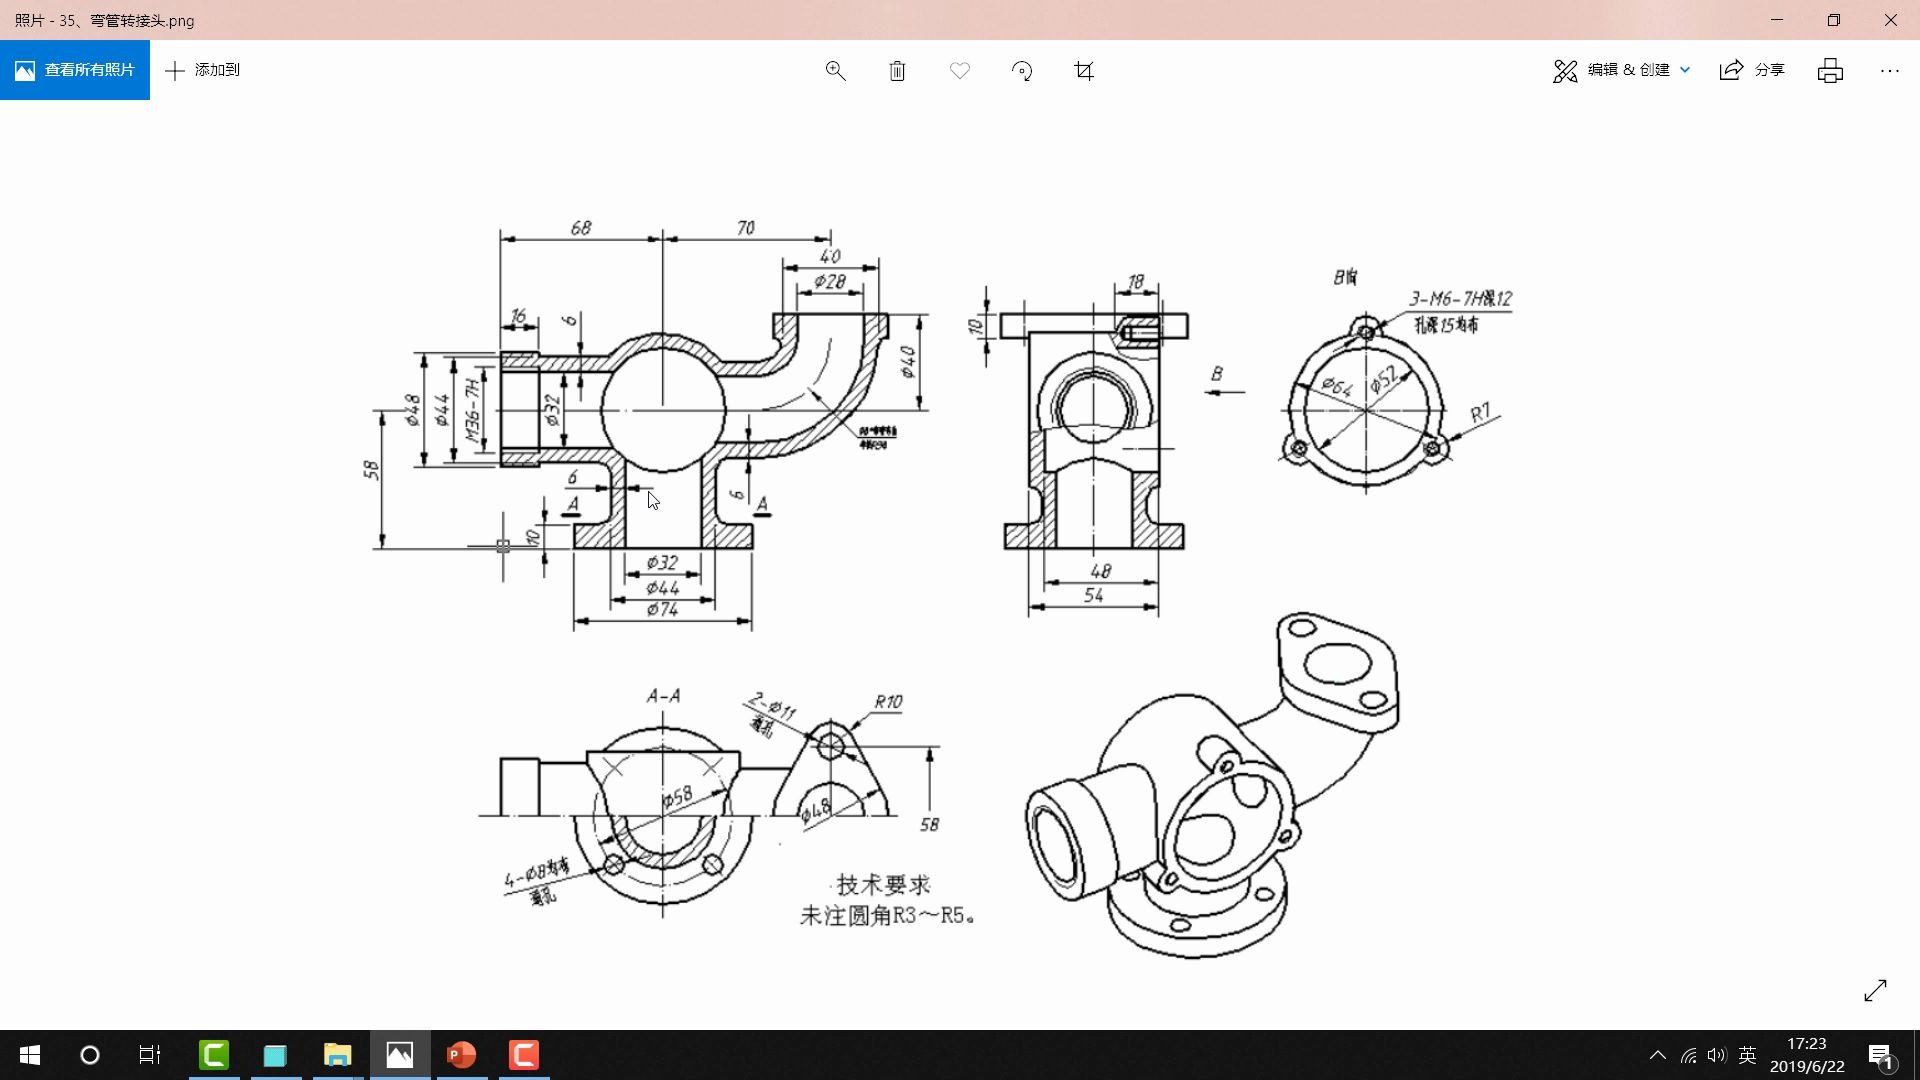Click the zoom magnifier icon
Screen dimensions: 1920x1080
(835, 71)
